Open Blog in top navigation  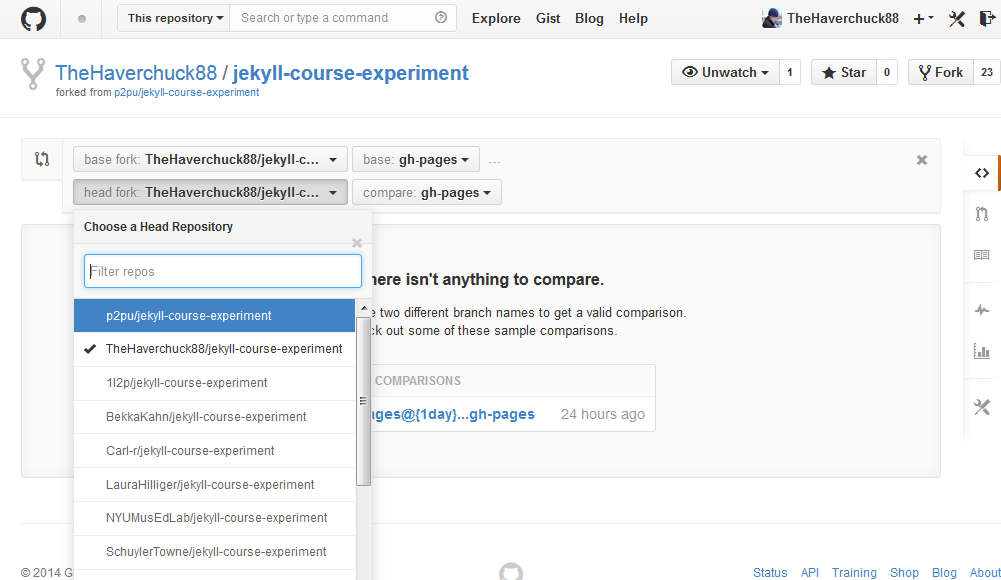[589, 19]
